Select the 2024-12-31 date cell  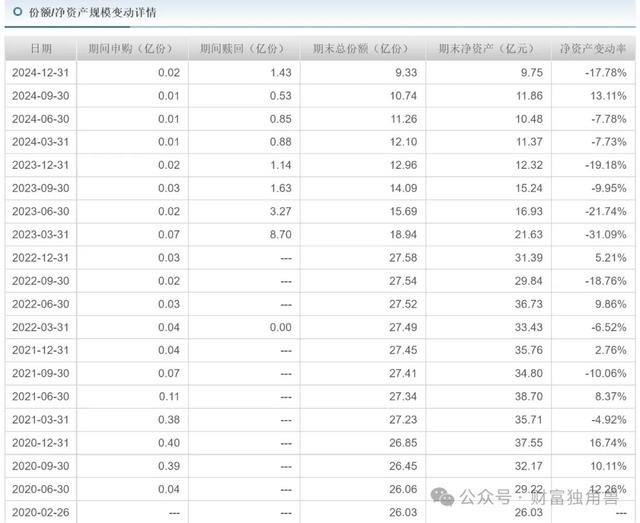[x=40, y=73]
